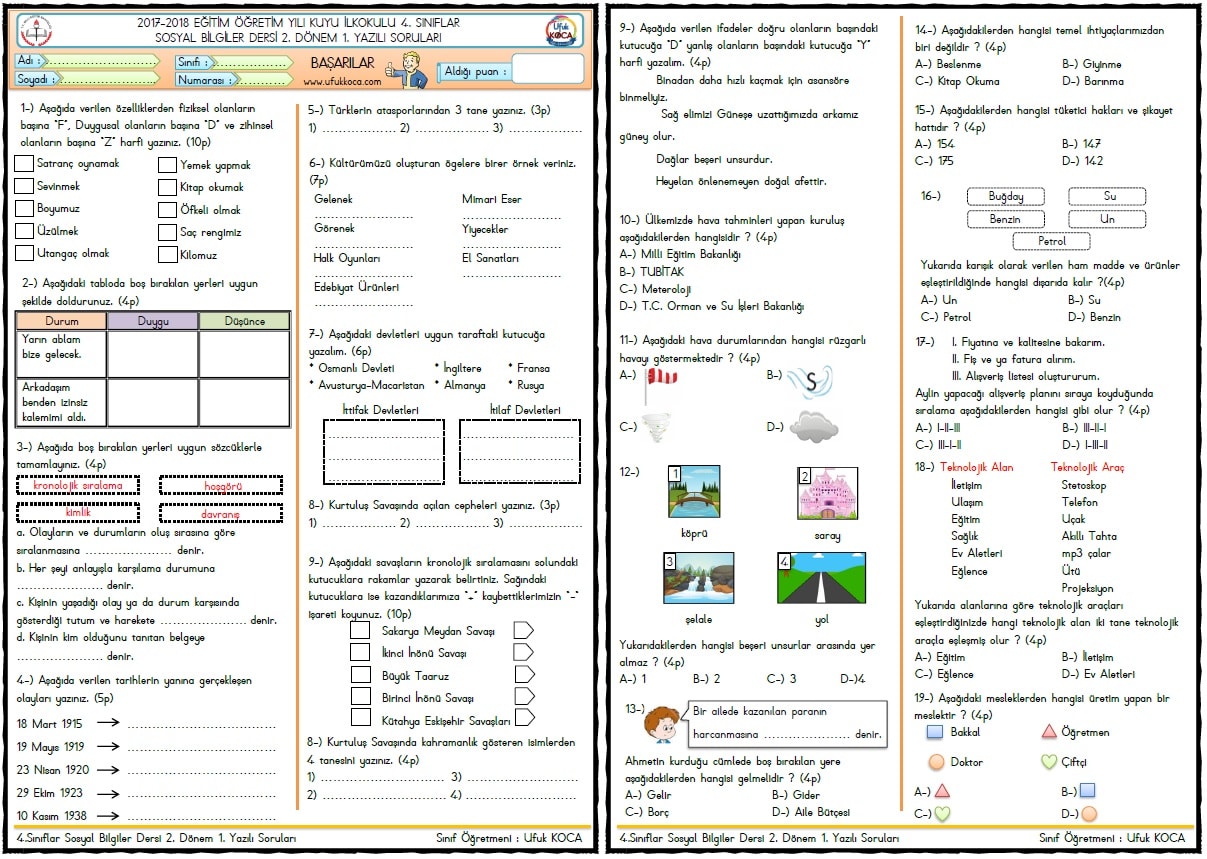Screen dimensions: 1207x859
Task: Click "Stetoskop" in the Teknolojik Araç list
Action: coord(1084,485)
